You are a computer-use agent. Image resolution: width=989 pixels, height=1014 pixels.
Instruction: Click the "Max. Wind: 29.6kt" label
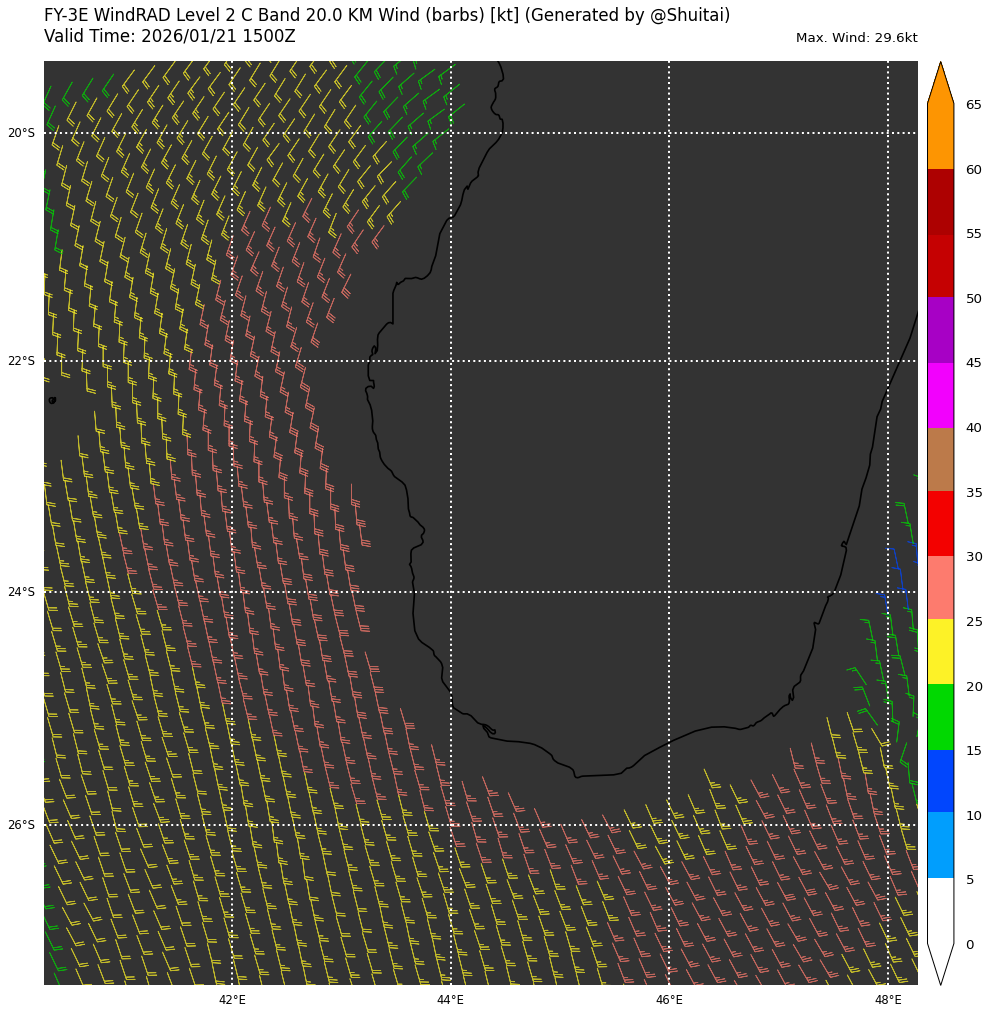point(856,38)
